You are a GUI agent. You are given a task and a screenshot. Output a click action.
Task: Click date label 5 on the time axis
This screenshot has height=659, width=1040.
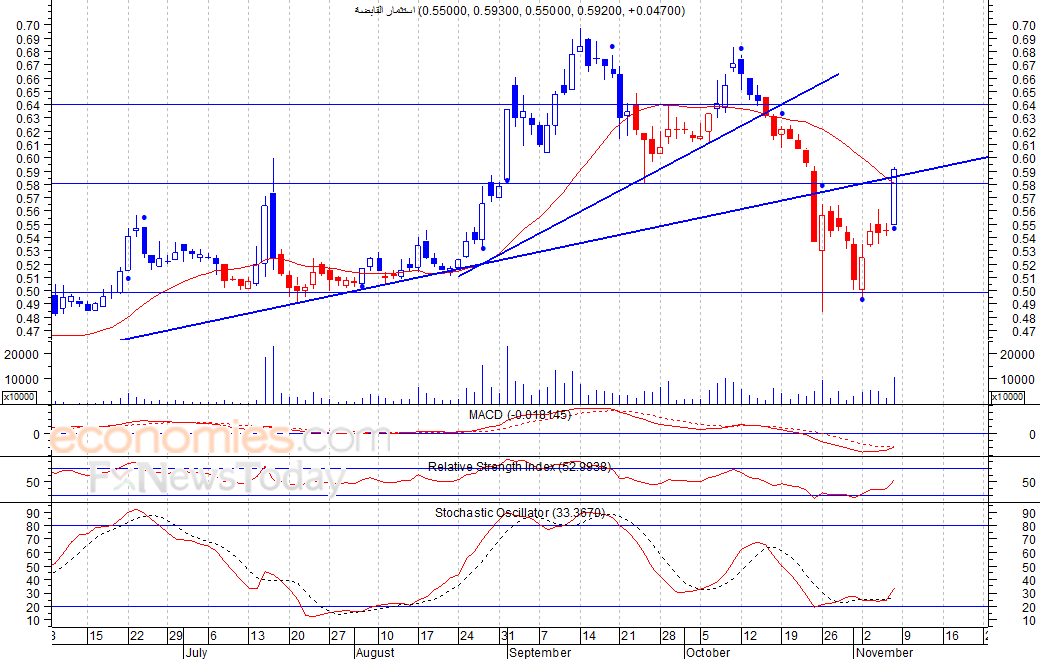pos(705,636)
